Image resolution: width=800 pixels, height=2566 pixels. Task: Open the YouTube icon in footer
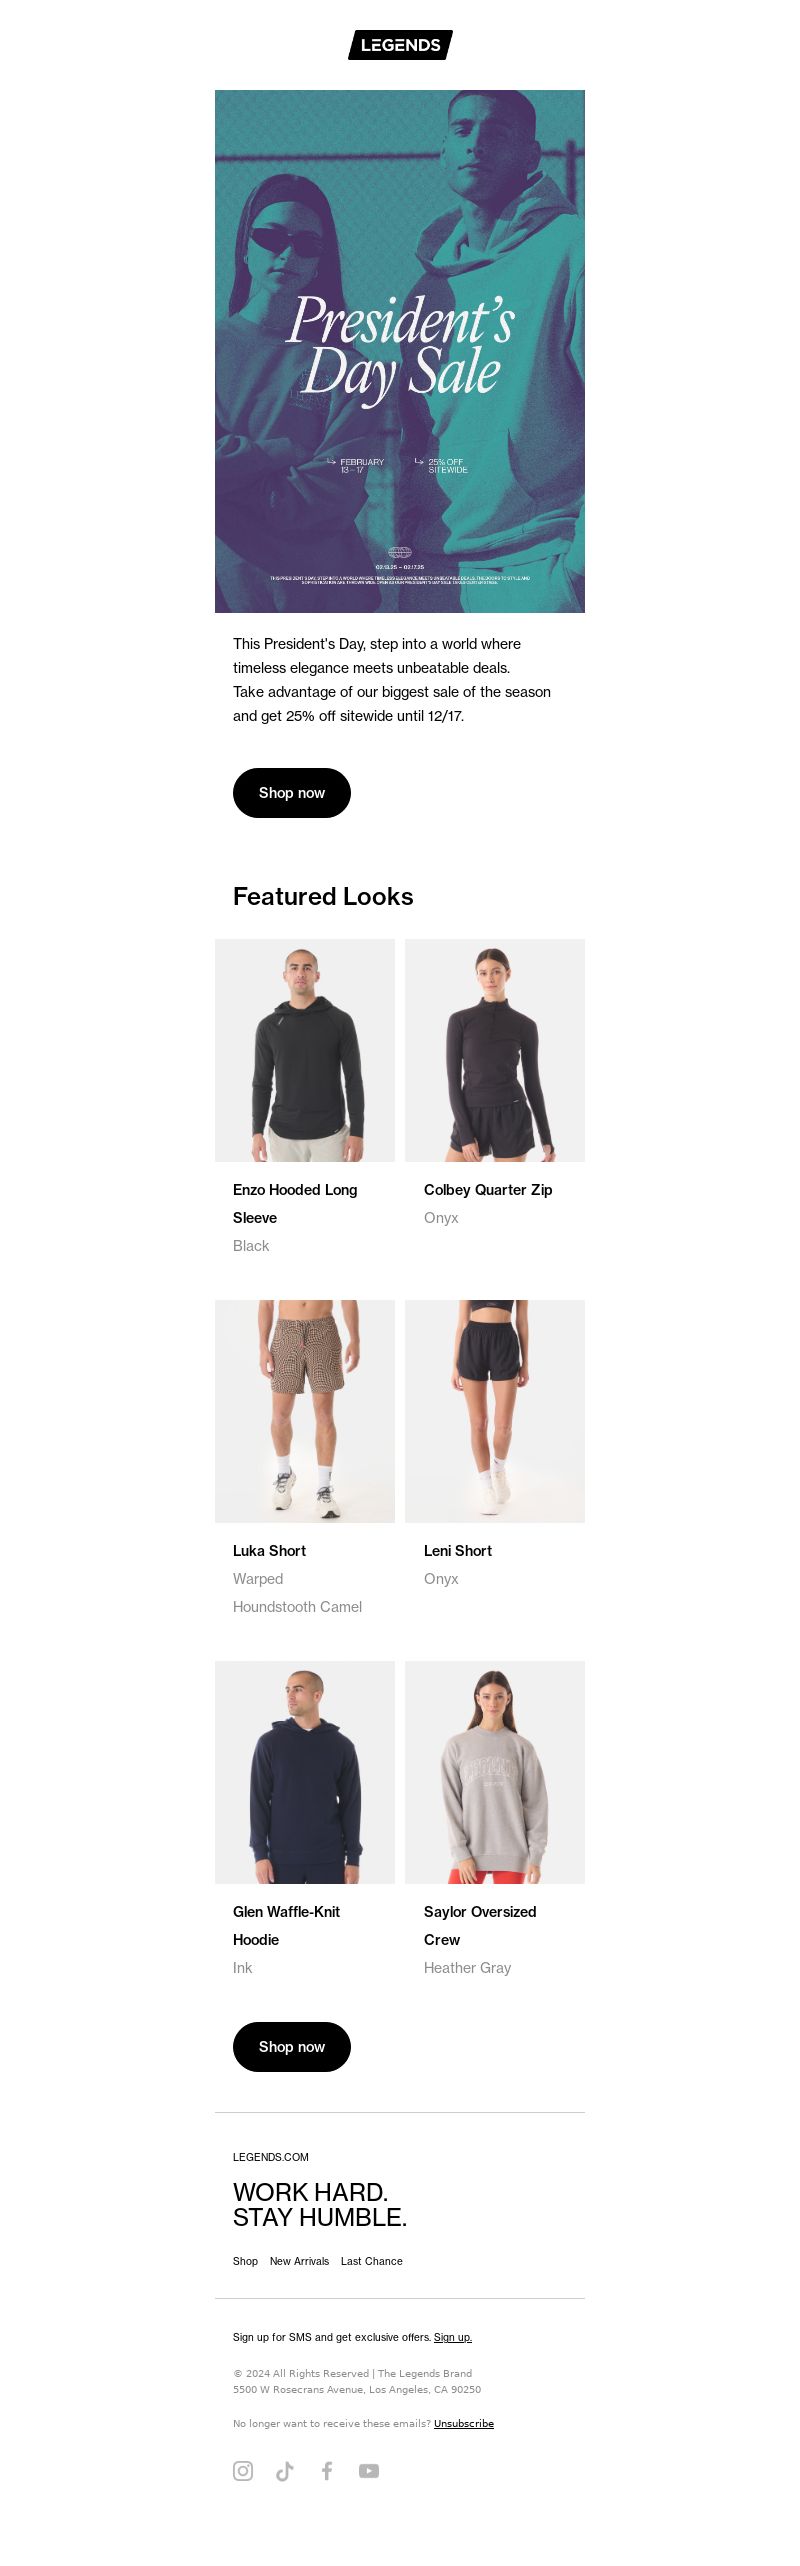(x=369, y=2471)
